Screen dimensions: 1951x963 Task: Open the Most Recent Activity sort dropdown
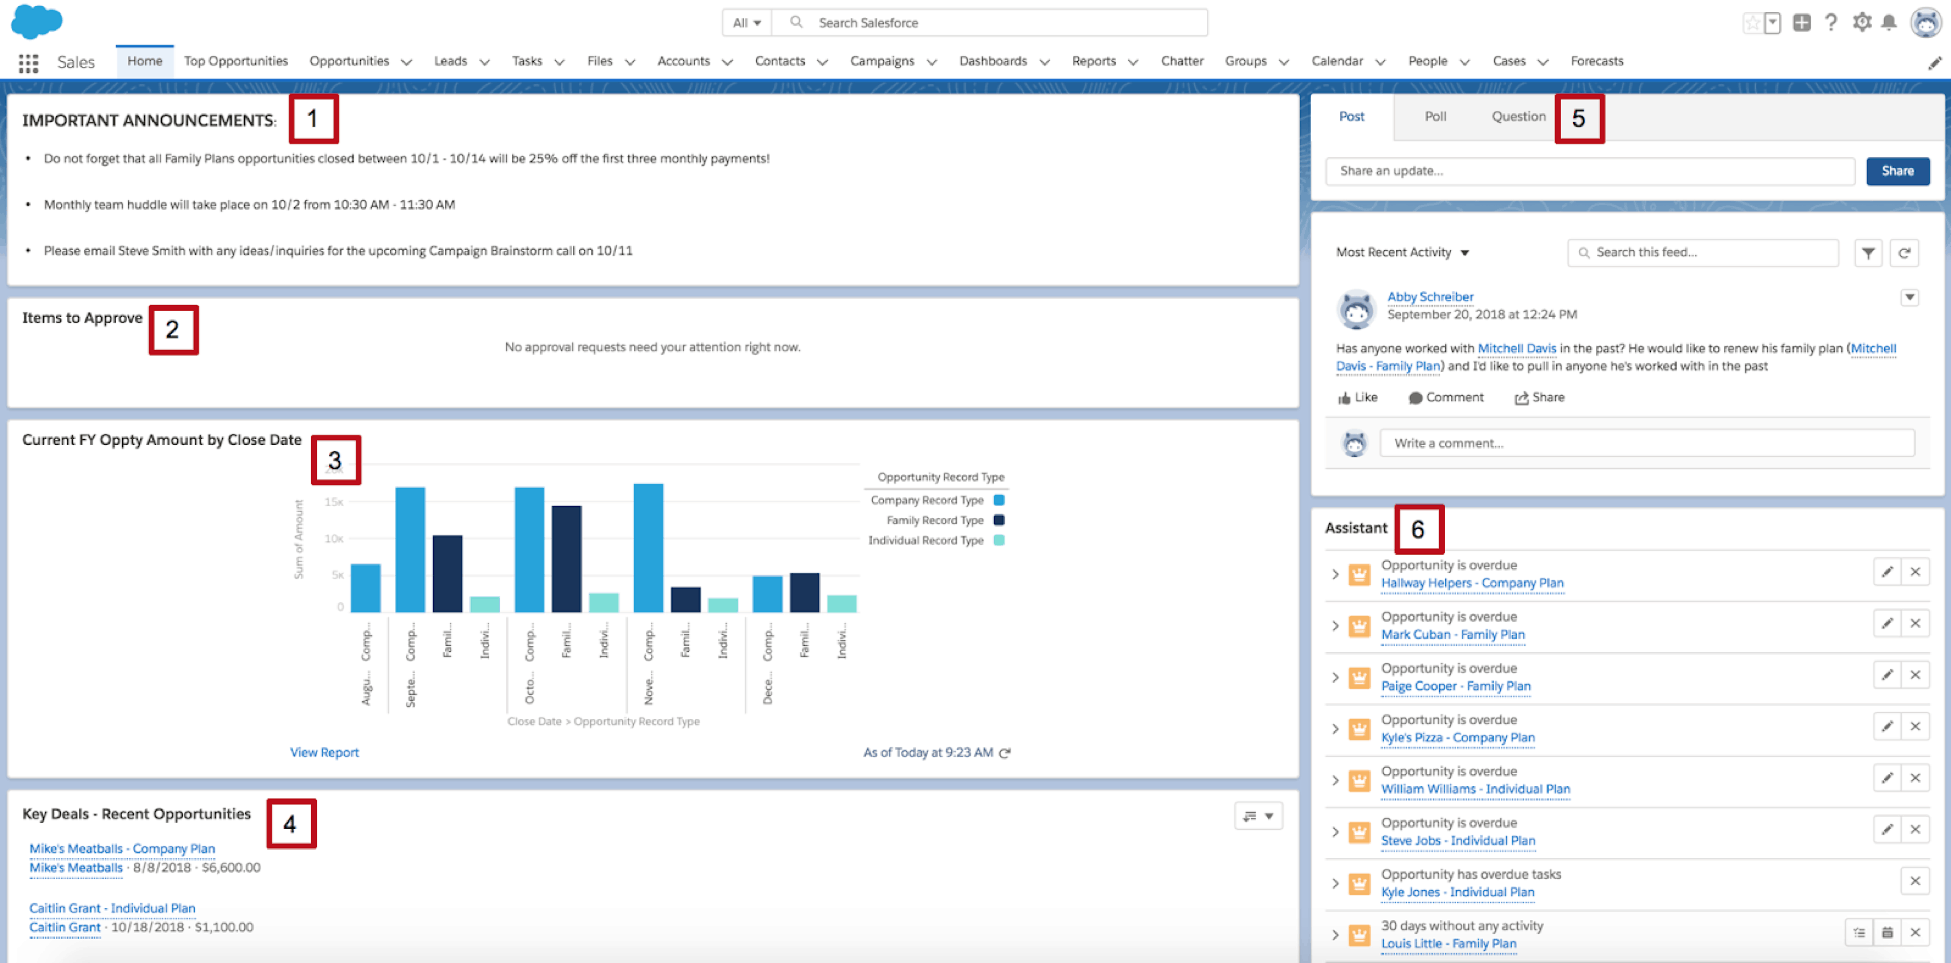(x=1403, y=253)
